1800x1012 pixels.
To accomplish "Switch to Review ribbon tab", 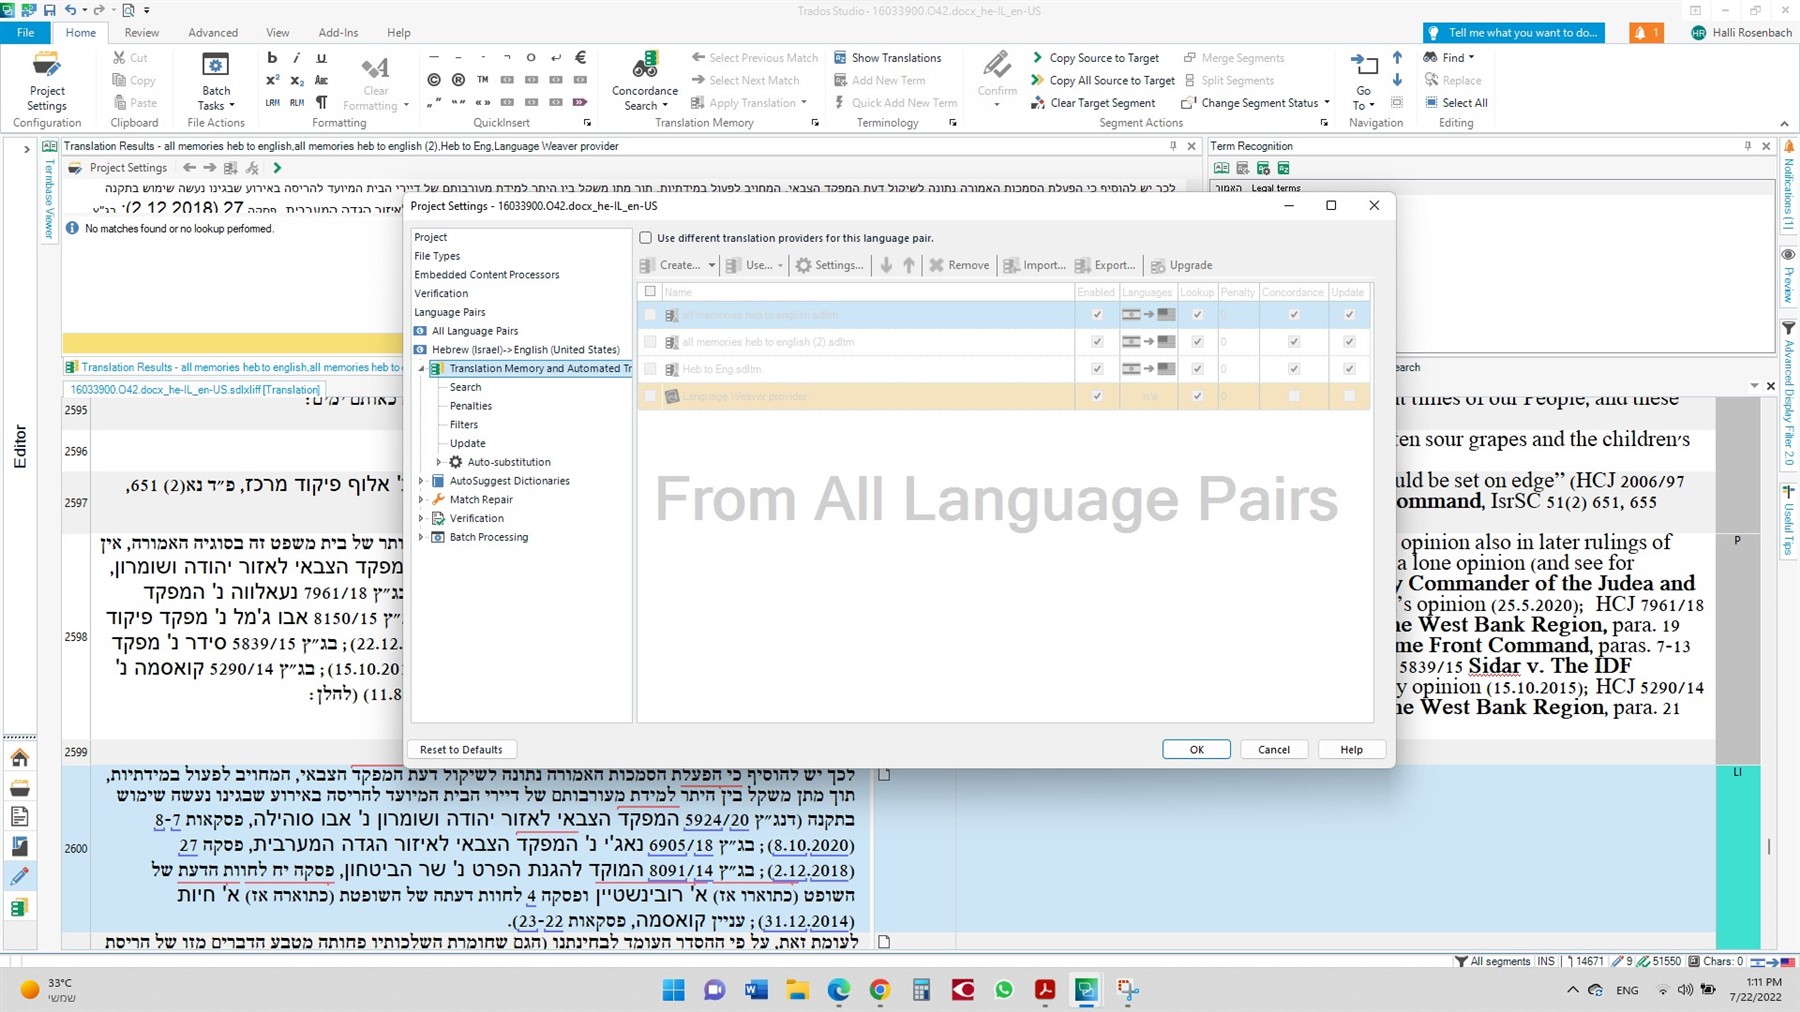I will point(141,33).
